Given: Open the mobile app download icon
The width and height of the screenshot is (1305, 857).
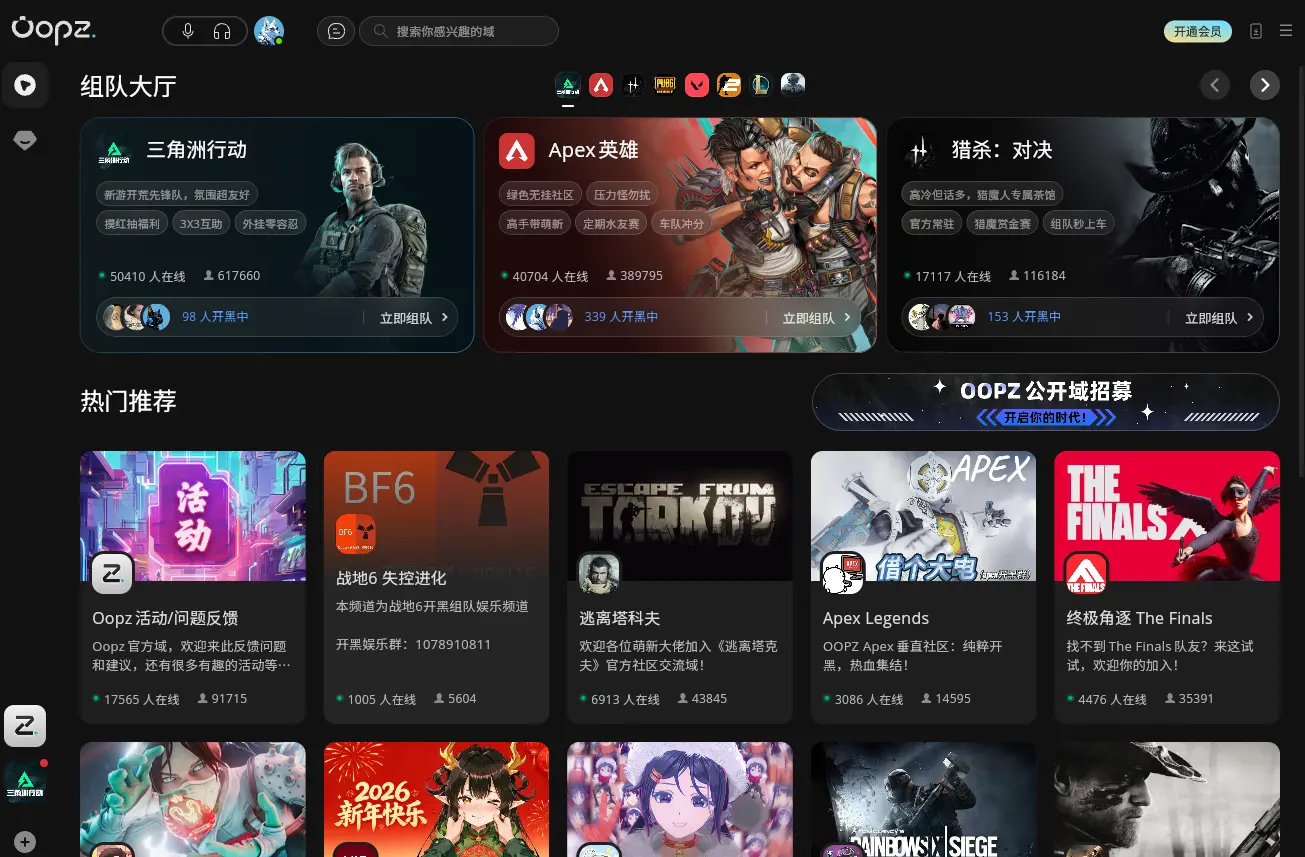Looking at the screenshot, I should pyautogui.click(x=1256, y=31).
